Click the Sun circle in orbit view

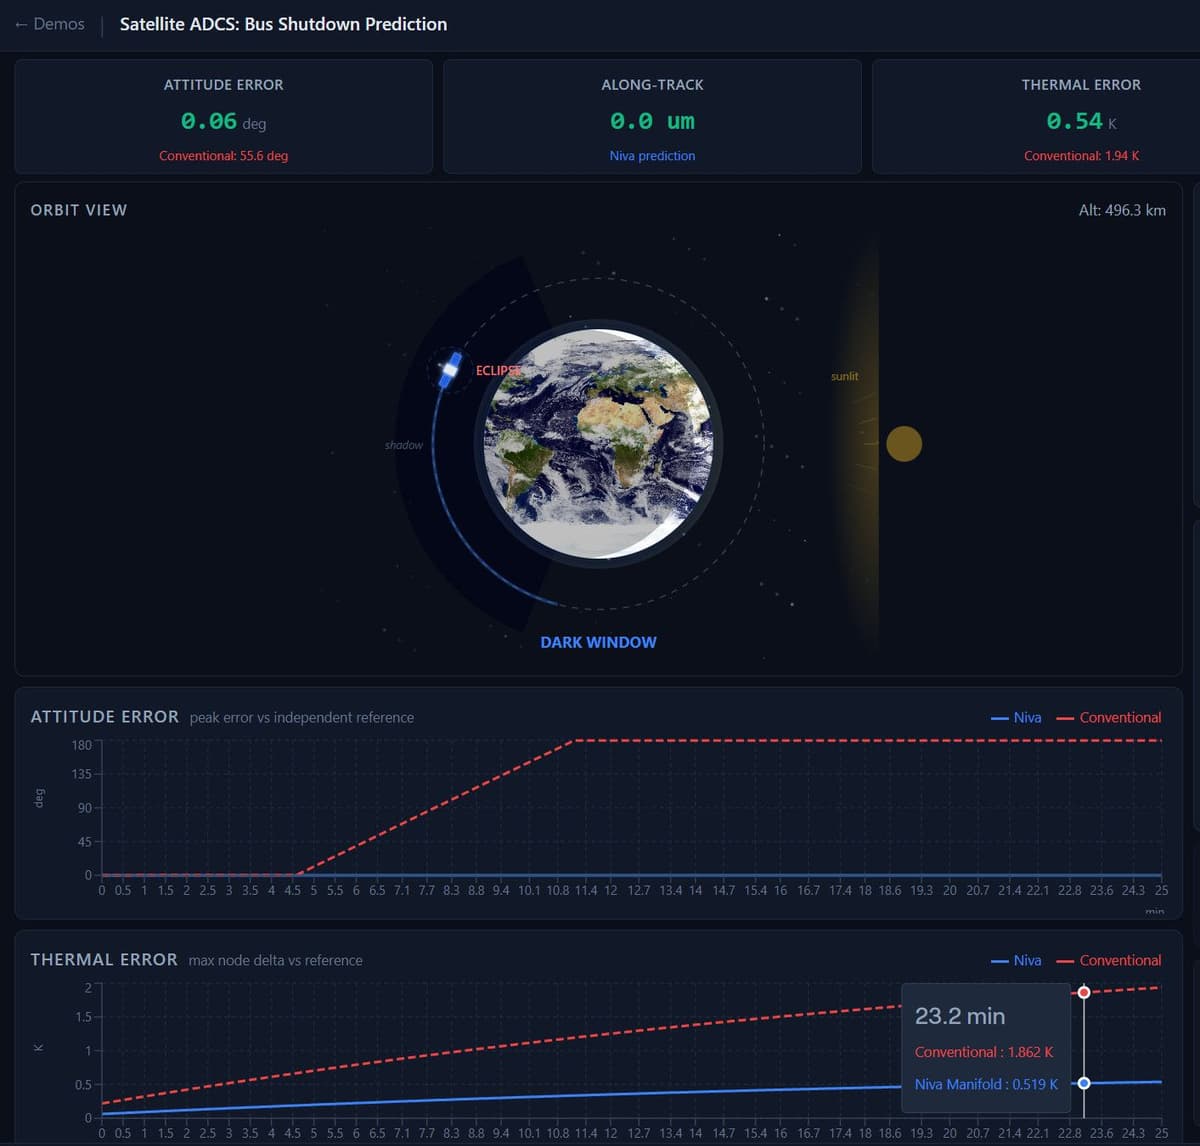pos(904,444)
